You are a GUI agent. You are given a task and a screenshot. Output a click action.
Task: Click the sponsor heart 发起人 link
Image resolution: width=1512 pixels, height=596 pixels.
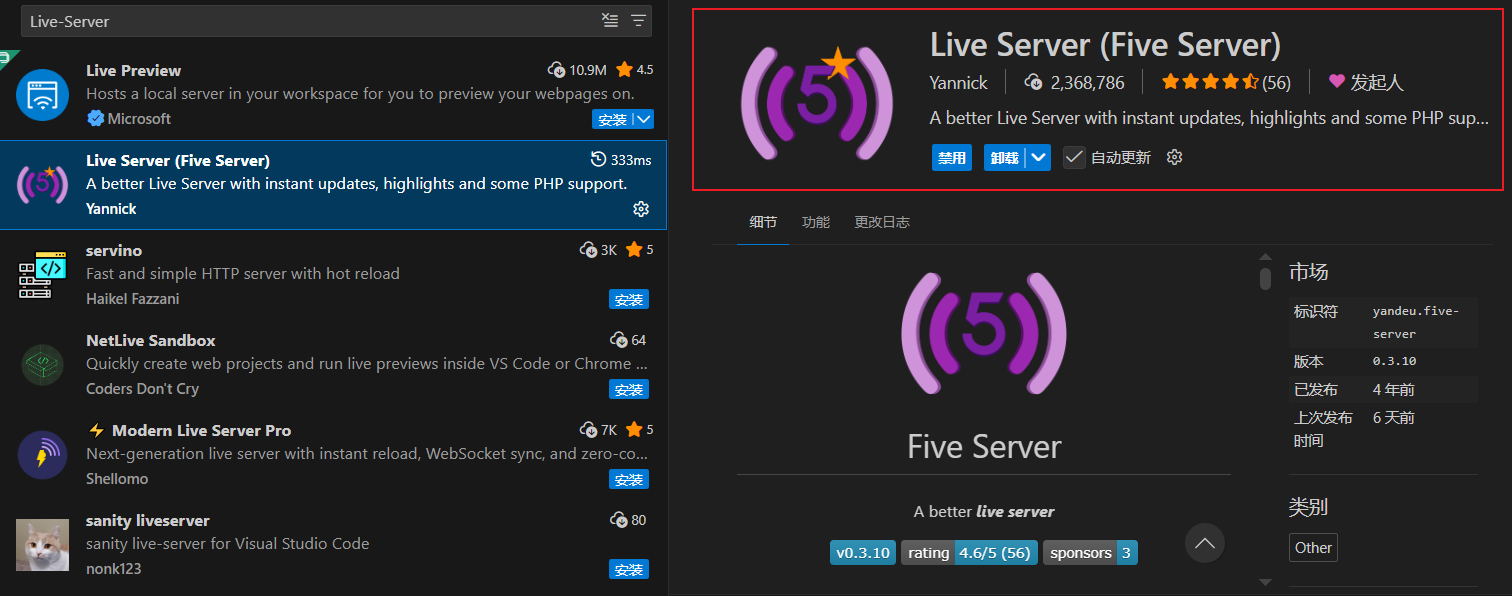point(1366,82)
